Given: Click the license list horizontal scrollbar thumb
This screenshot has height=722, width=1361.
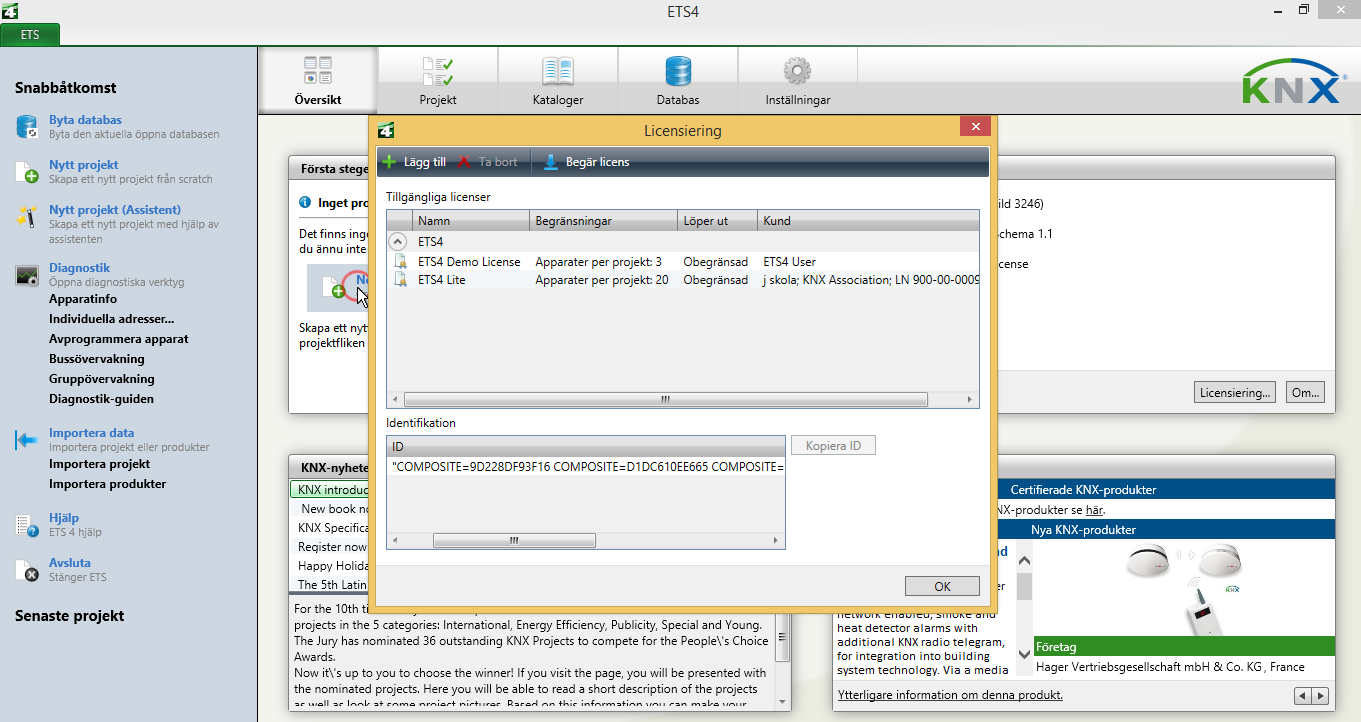Looking at the screenshot, I should pyautogui.click(x=665, y=400).
